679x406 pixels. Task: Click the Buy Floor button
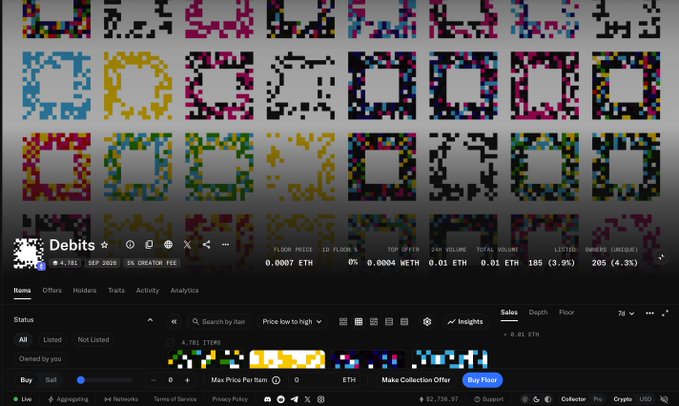[x=482, y=380]
